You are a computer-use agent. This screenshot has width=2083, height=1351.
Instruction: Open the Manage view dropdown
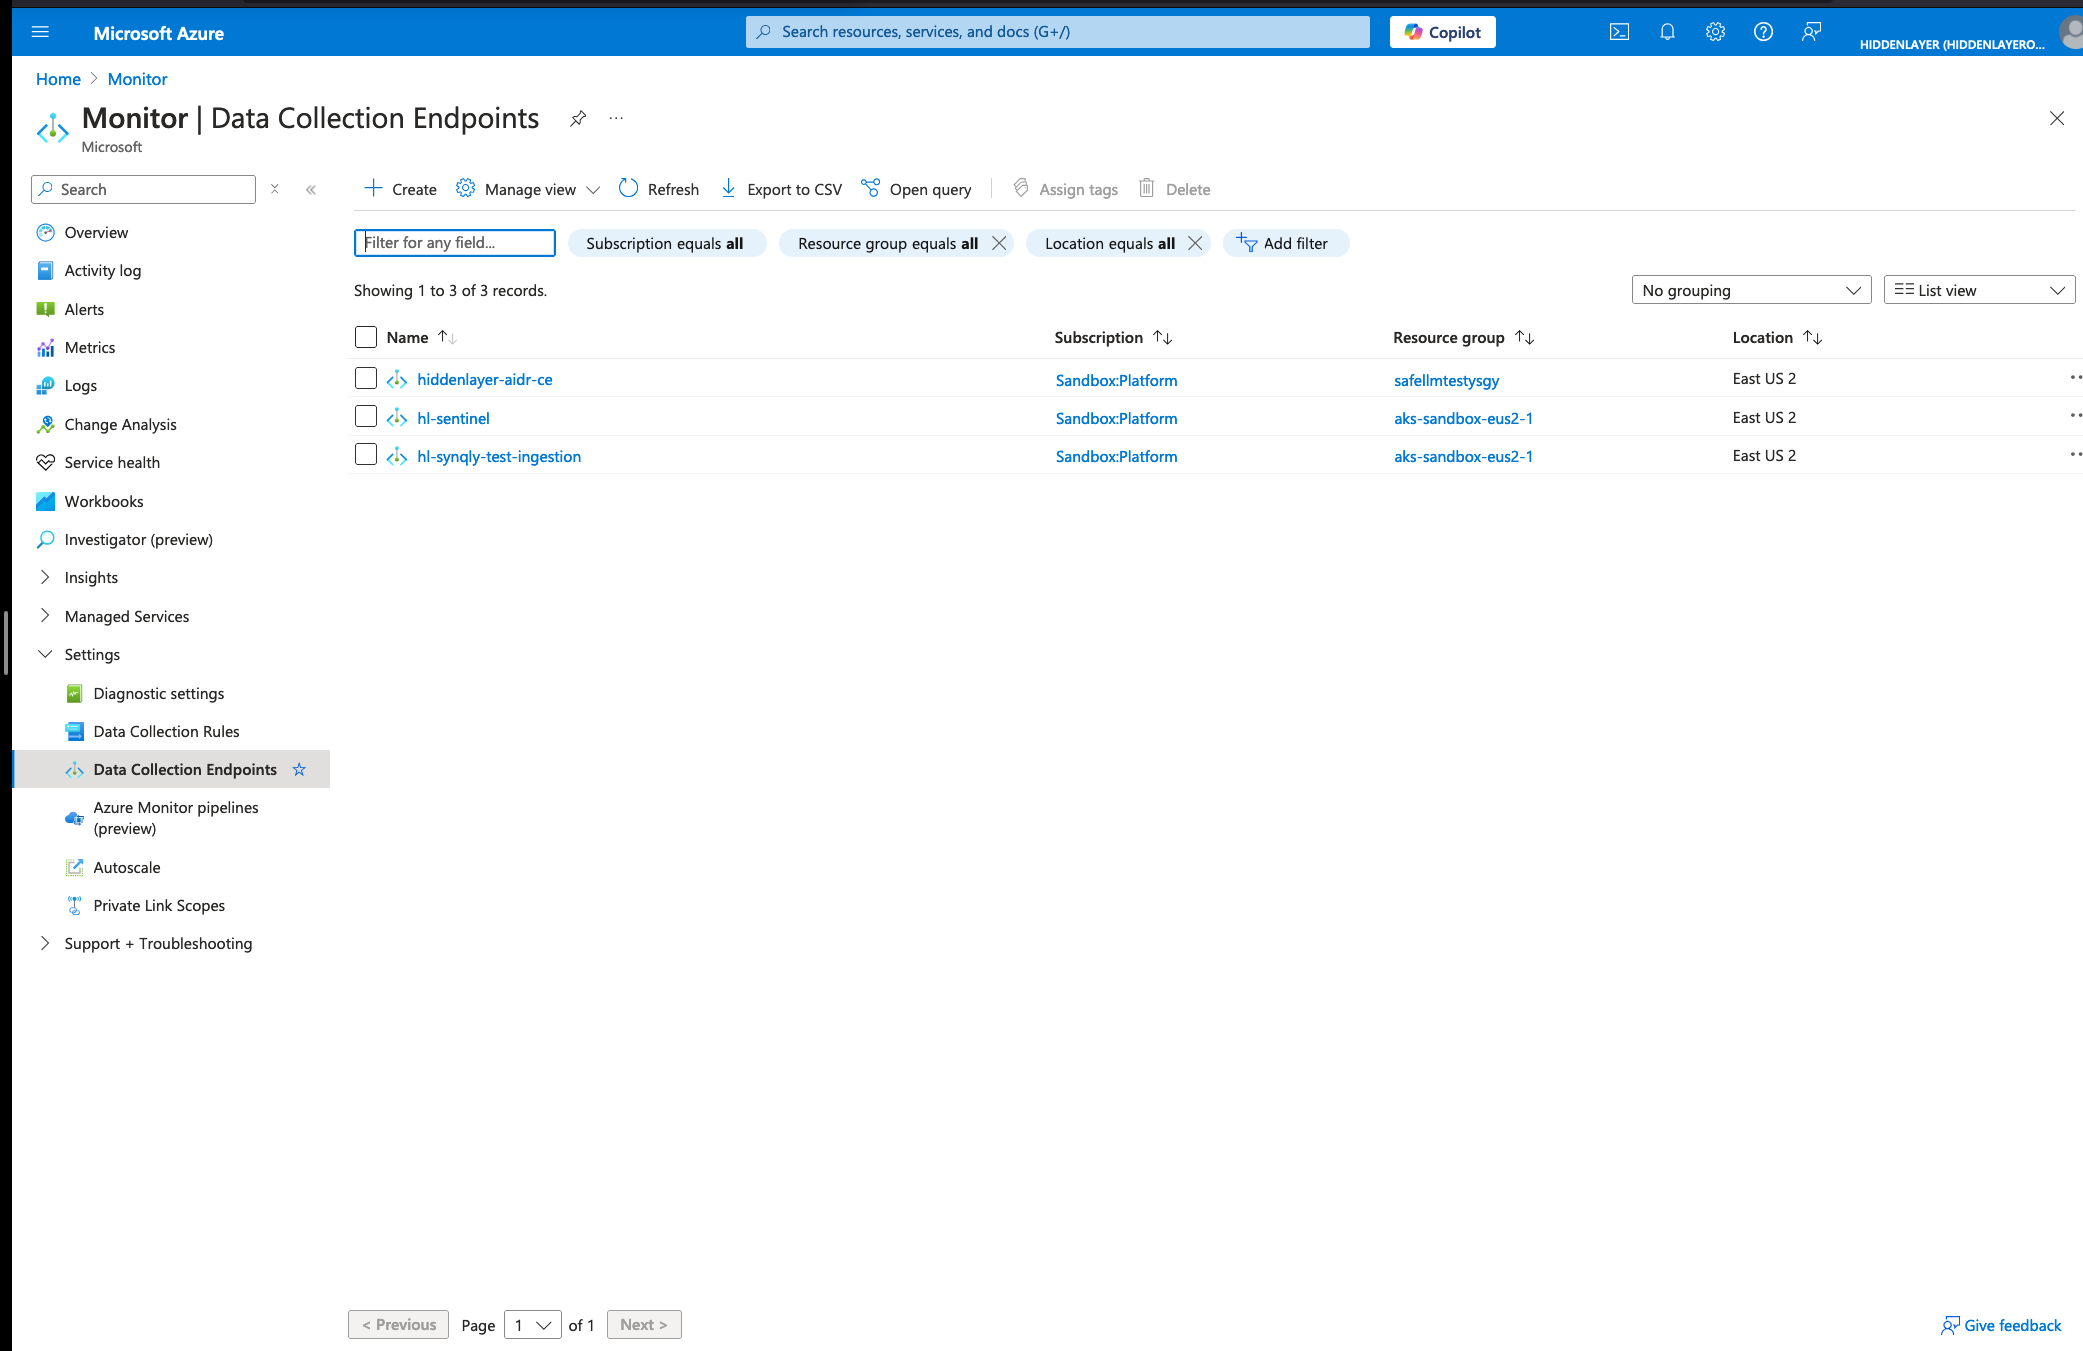(528, 189)
